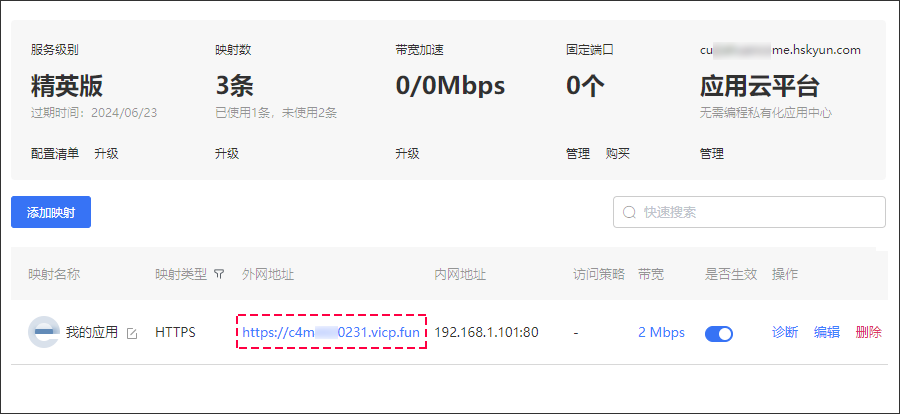
Task: Click 管理 under 应用云平台
Action: [712, 153]
